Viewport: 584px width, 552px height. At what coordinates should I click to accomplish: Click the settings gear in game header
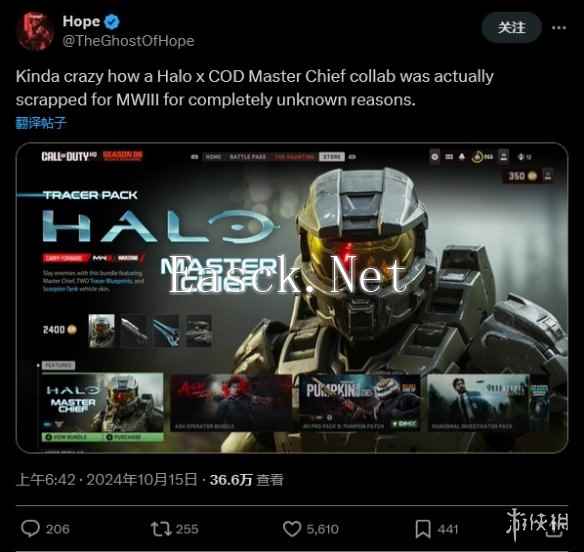435,157
